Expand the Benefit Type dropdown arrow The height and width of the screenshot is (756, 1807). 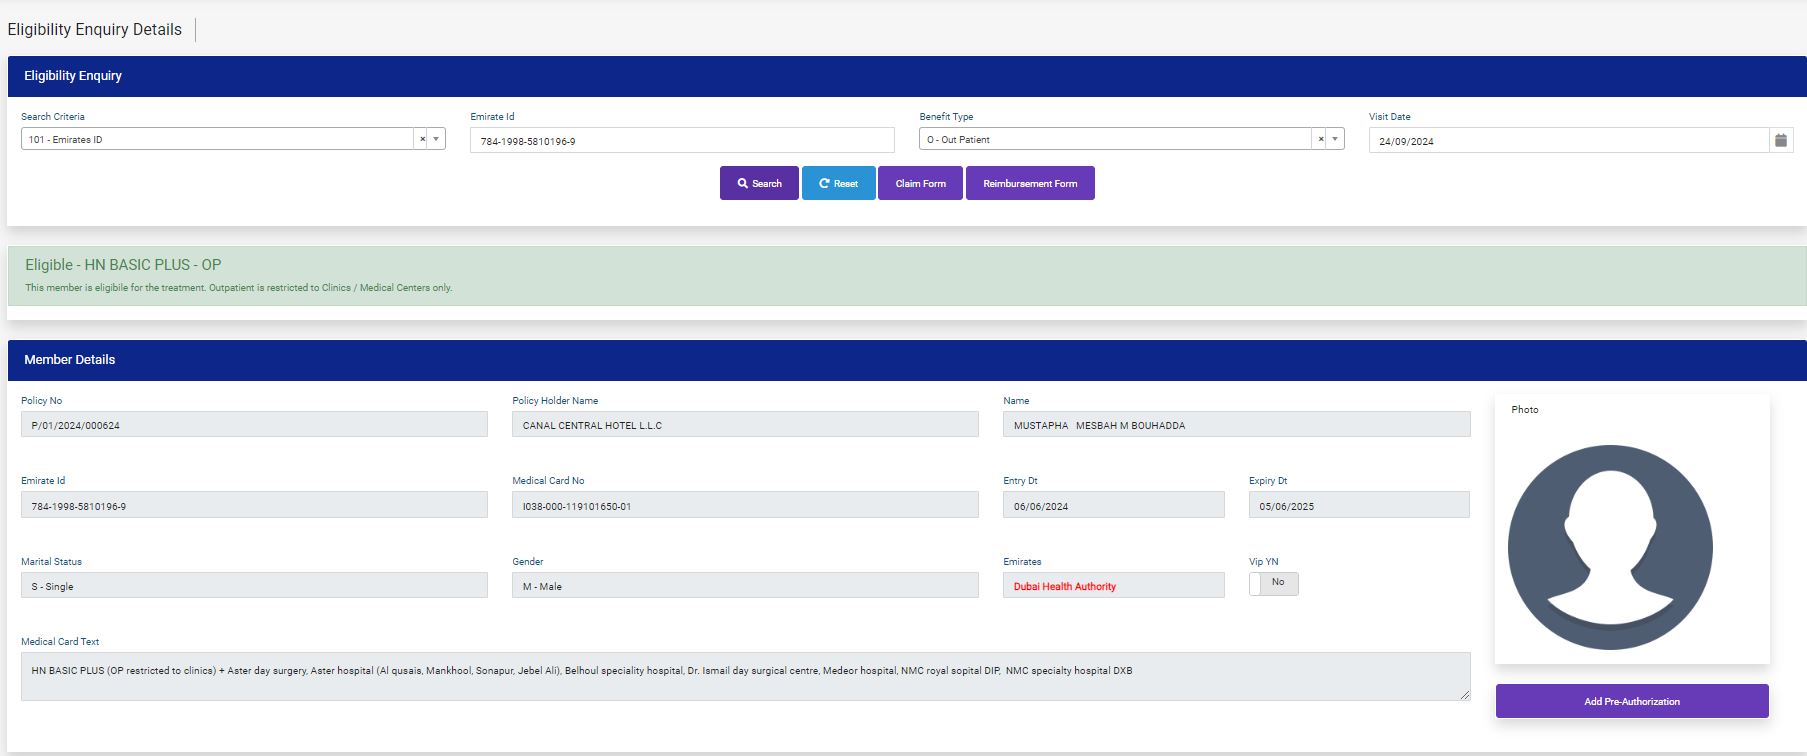click(1334, 140)
